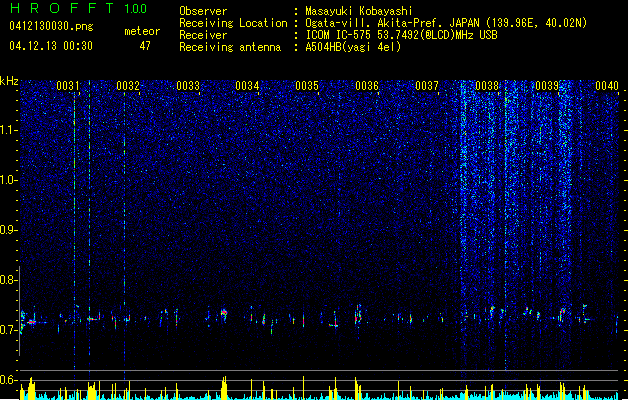Click the 0.6 kHz axis label
This screenshot has width=629, height=400.
(x=8, y=380)
